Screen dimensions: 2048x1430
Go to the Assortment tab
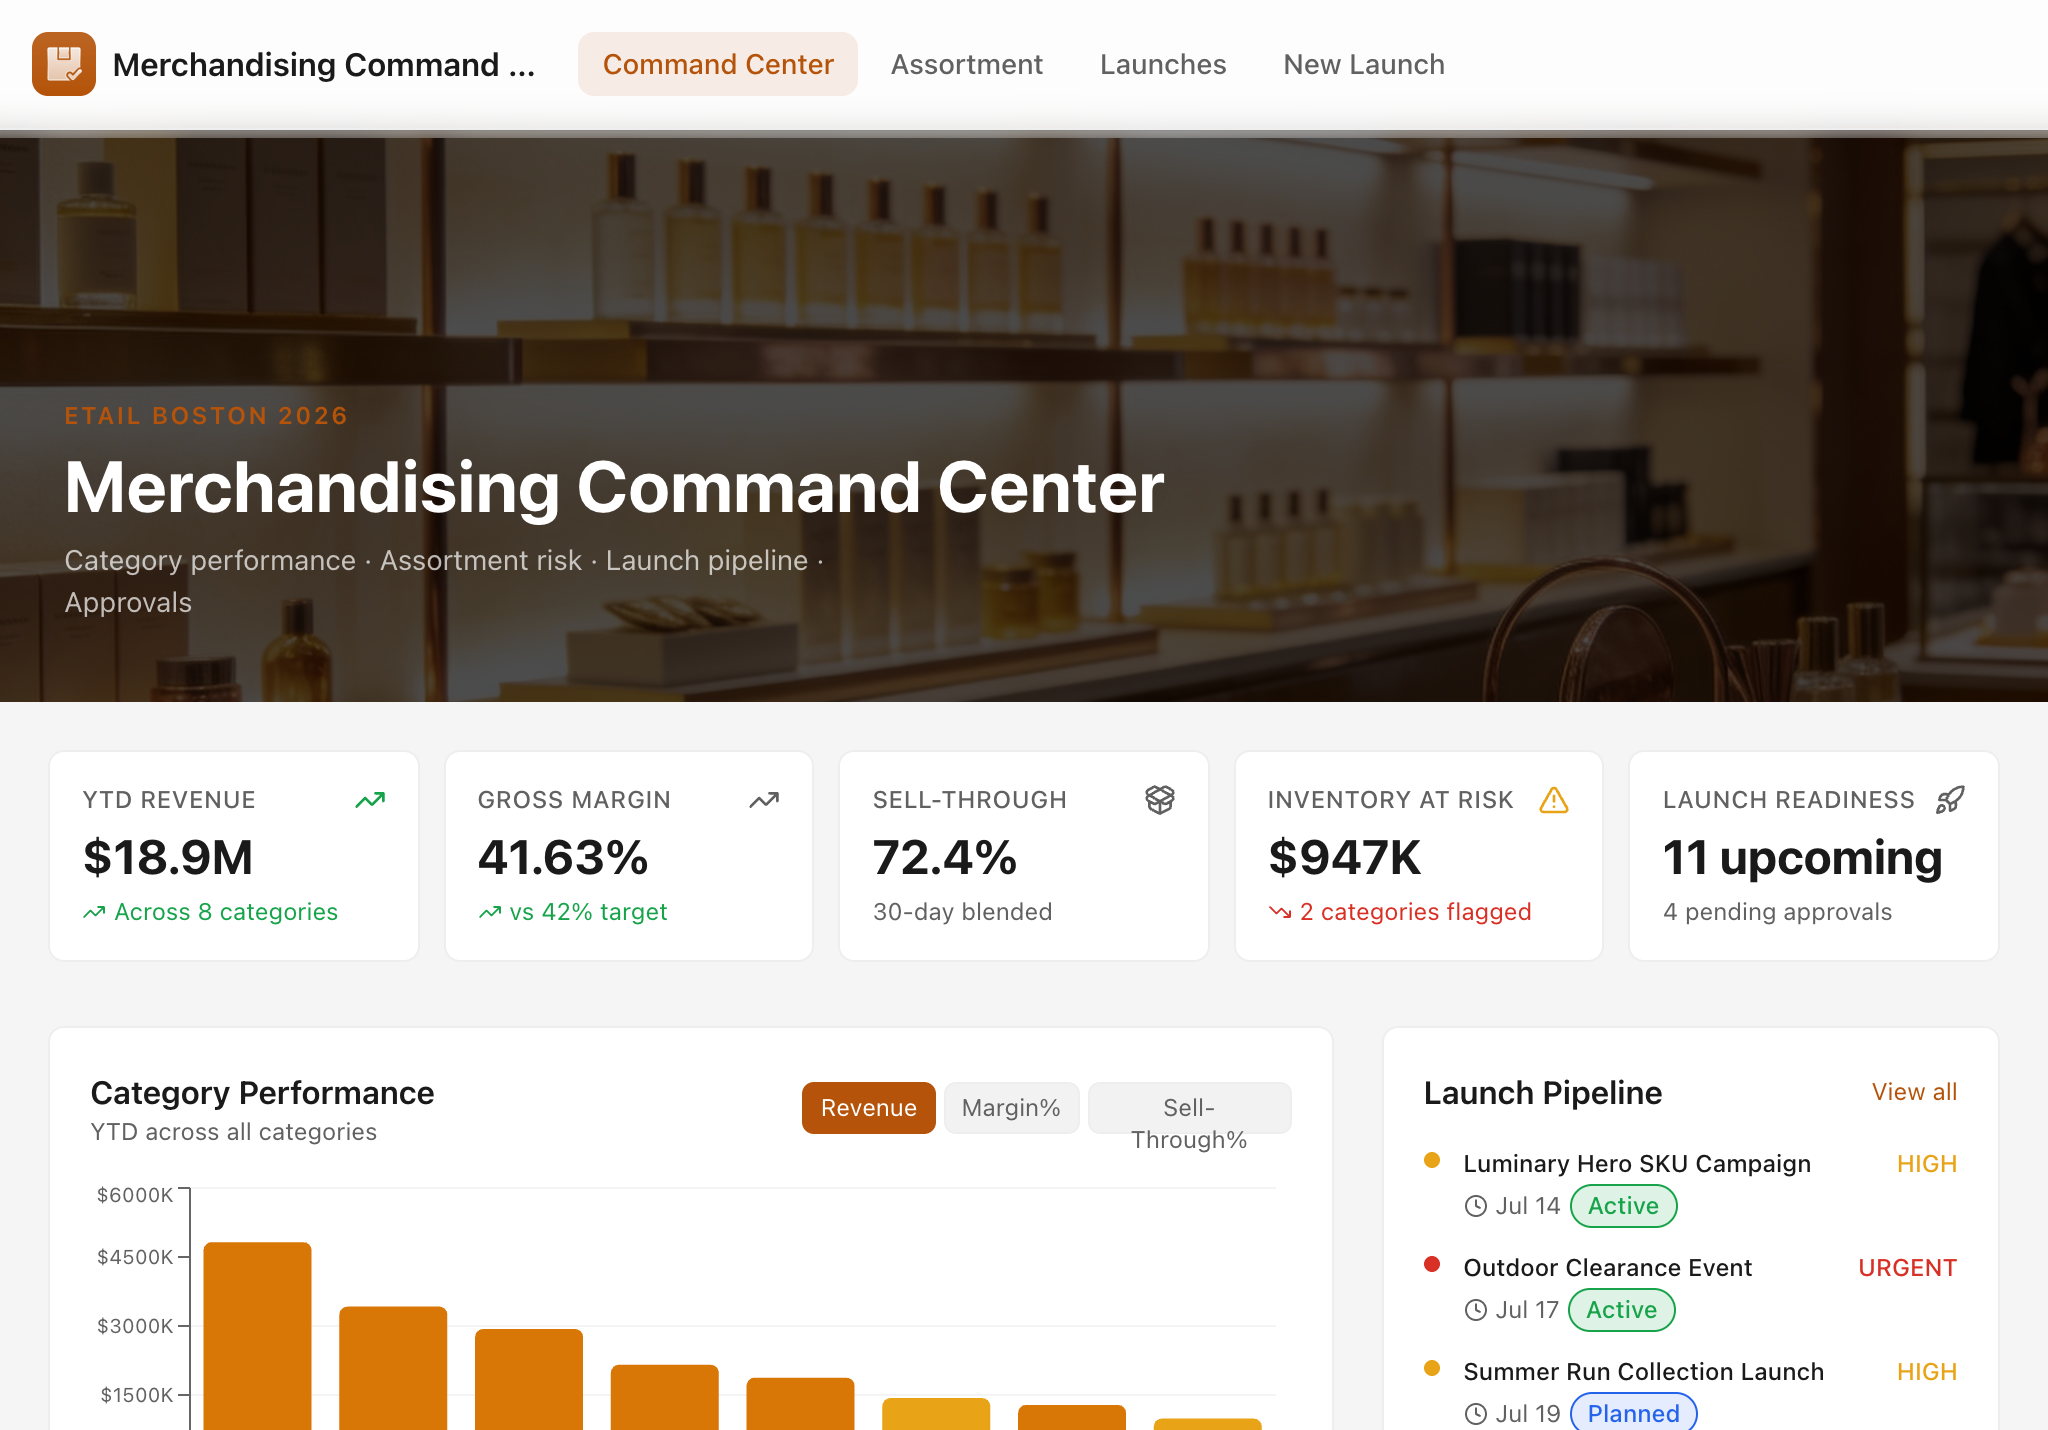point(966,64)
